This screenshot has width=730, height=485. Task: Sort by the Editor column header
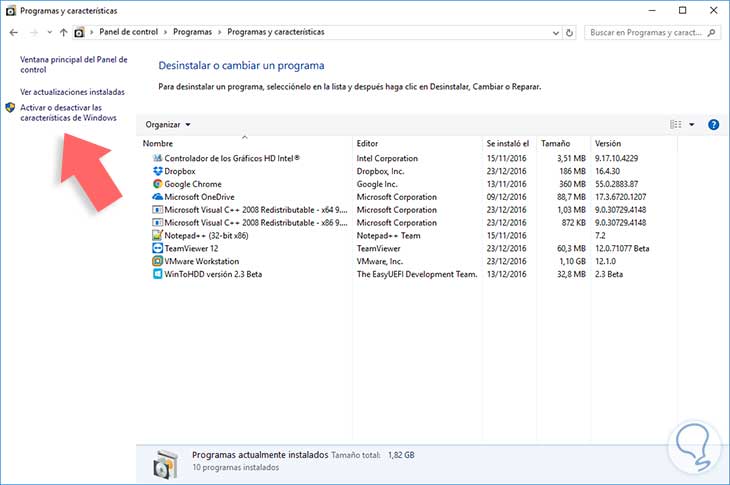(367, 144)
